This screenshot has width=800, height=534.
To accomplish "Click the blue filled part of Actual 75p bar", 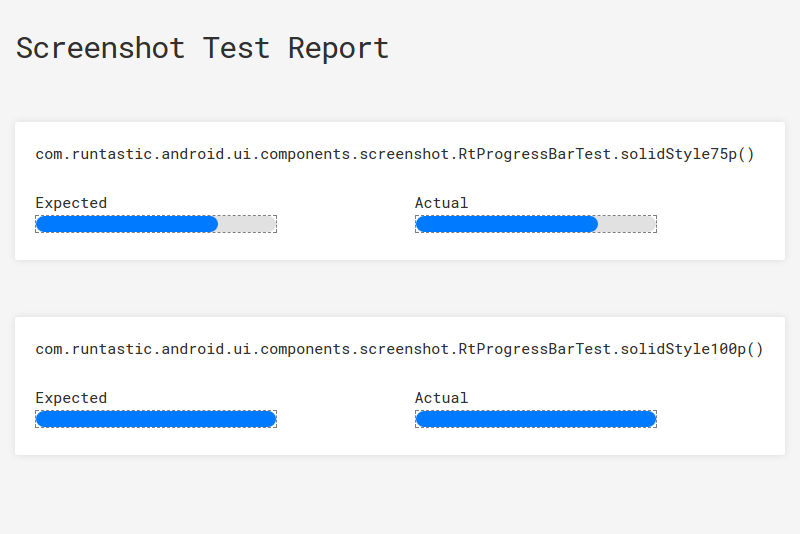I will [506, 224].
